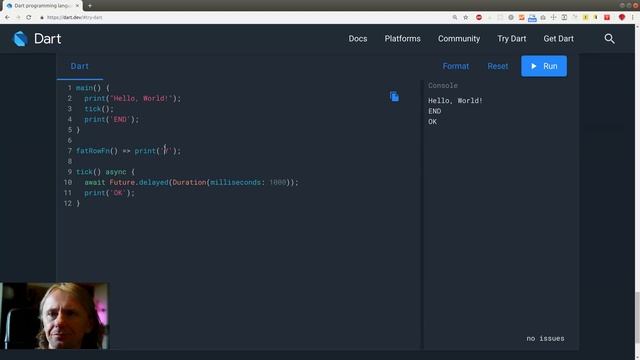Click the blue-badged extension icon

(x=532, y=18)
